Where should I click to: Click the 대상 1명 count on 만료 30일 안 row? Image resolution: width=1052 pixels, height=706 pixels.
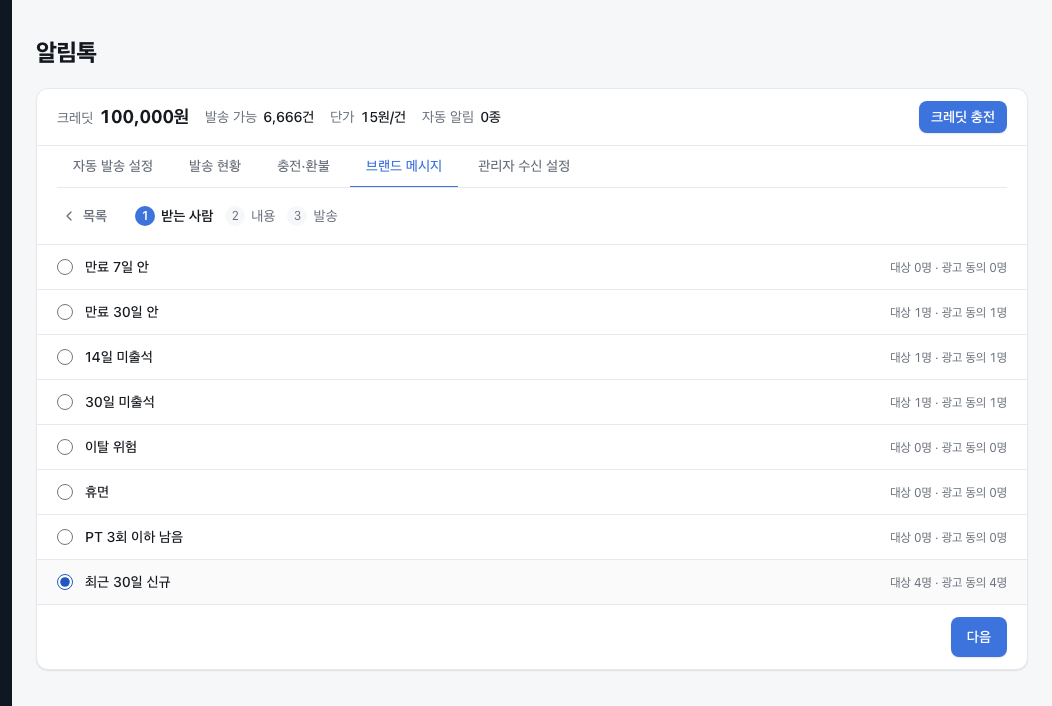[910, 313]
